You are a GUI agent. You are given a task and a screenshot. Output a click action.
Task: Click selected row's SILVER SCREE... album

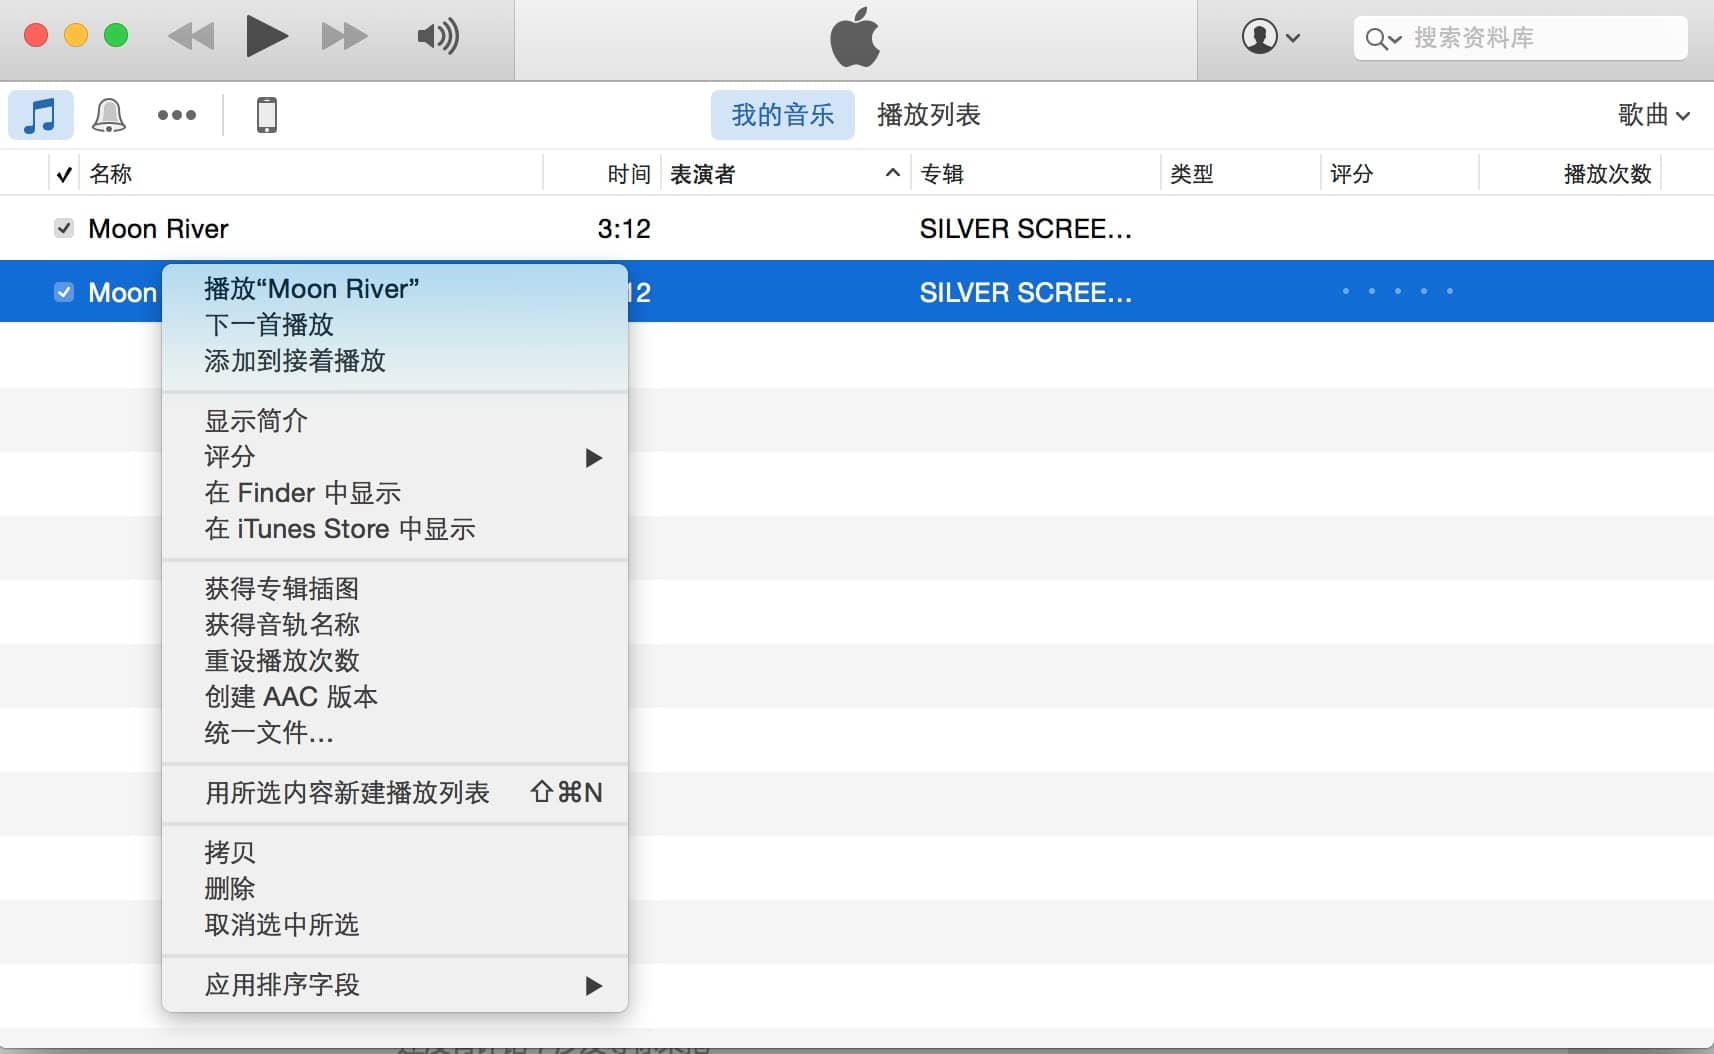pos(1026,293)
